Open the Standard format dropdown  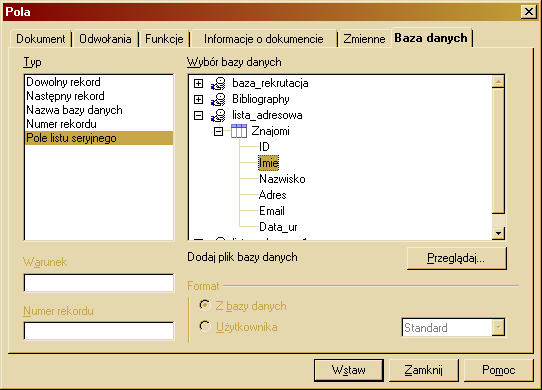tap(498, 327)
